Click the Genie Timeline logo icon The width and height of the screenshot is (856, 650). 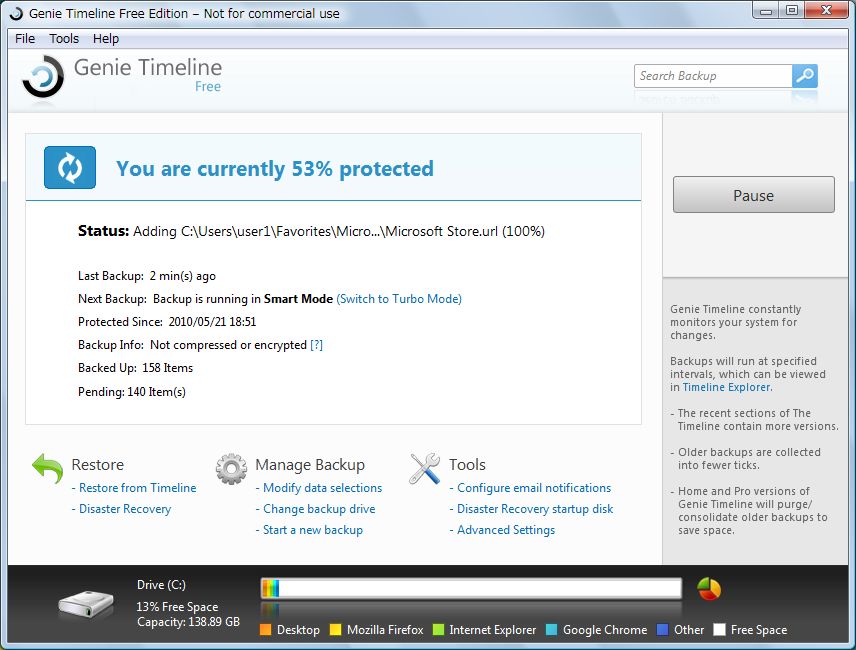[x=43, y=77]
